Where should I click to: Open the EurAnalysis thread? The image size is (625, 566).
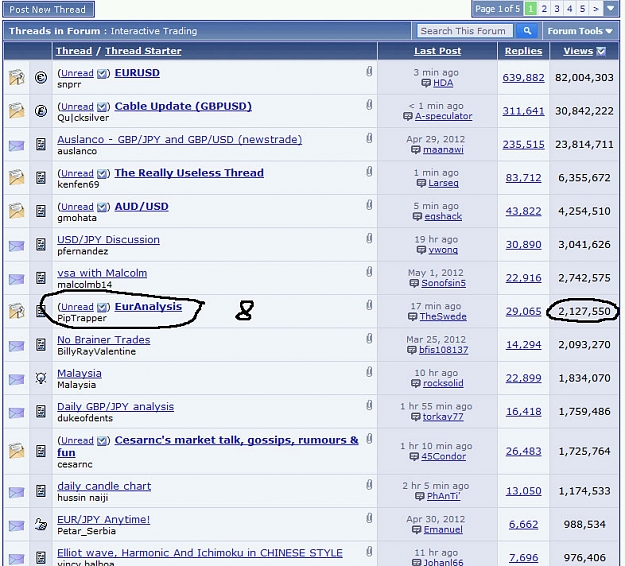(x=148, y=306)
